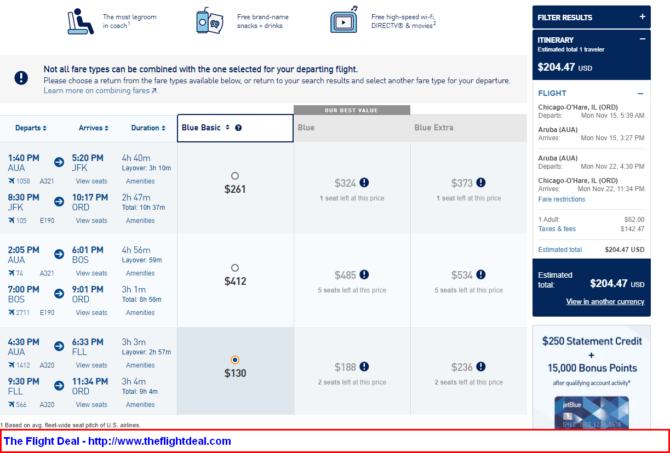Open Amenities for flight 74
Viewport: 670px width, 453px height.
tap(140, 273)
